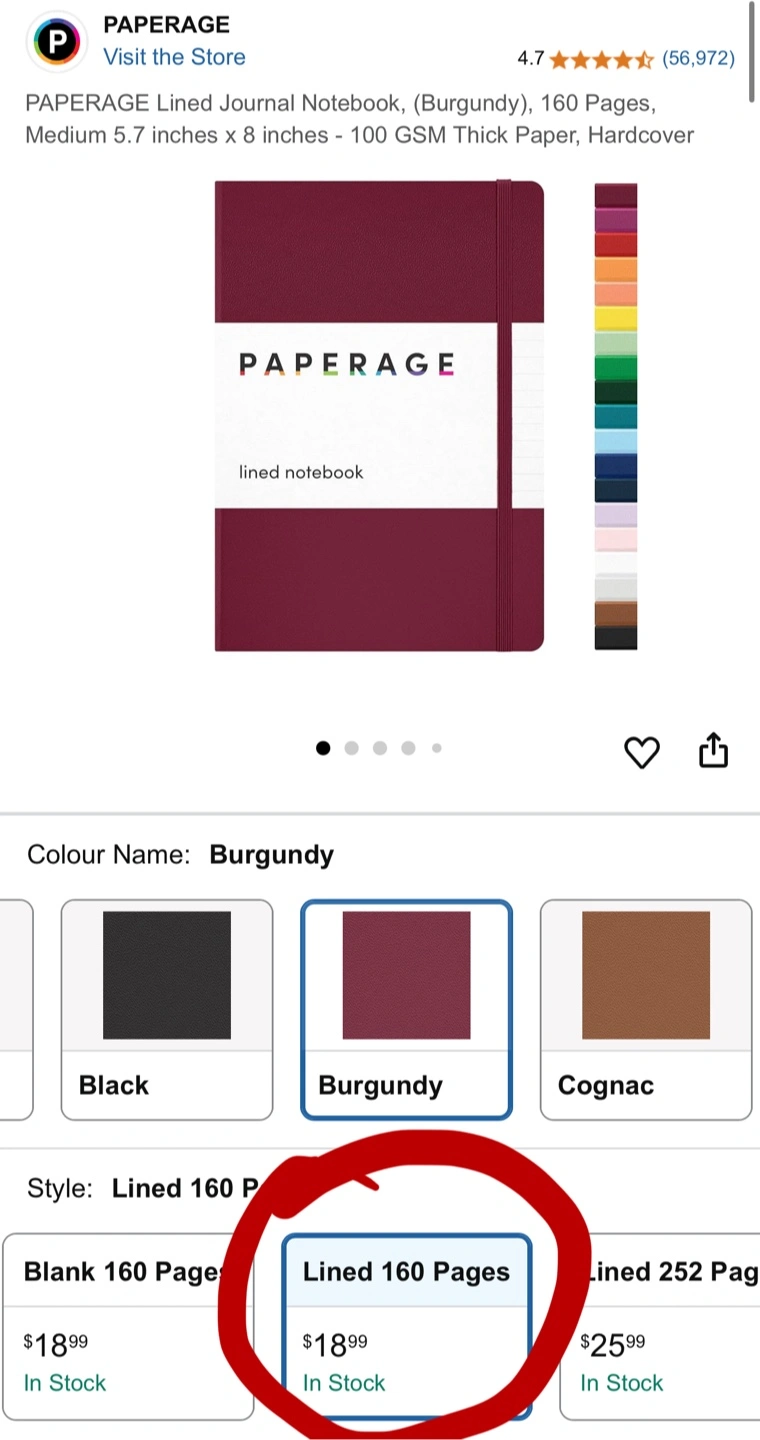
Task: Tap the main burgundy notebook image
Action: tap(379, 416)
